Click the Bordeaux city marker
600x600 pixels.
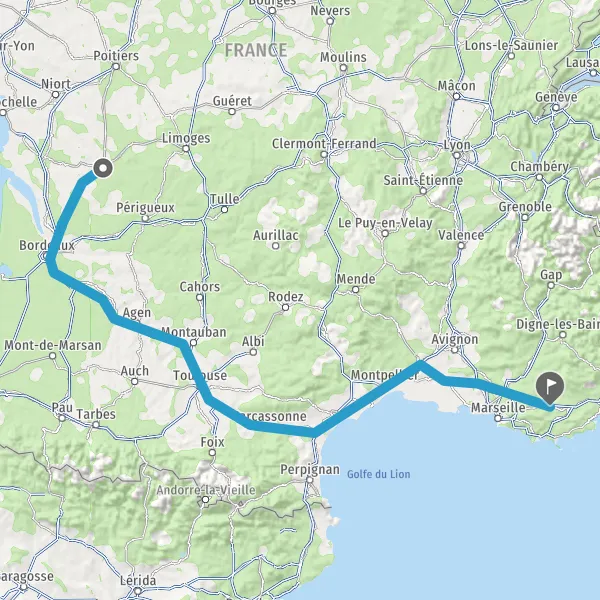tap(45, 256)
